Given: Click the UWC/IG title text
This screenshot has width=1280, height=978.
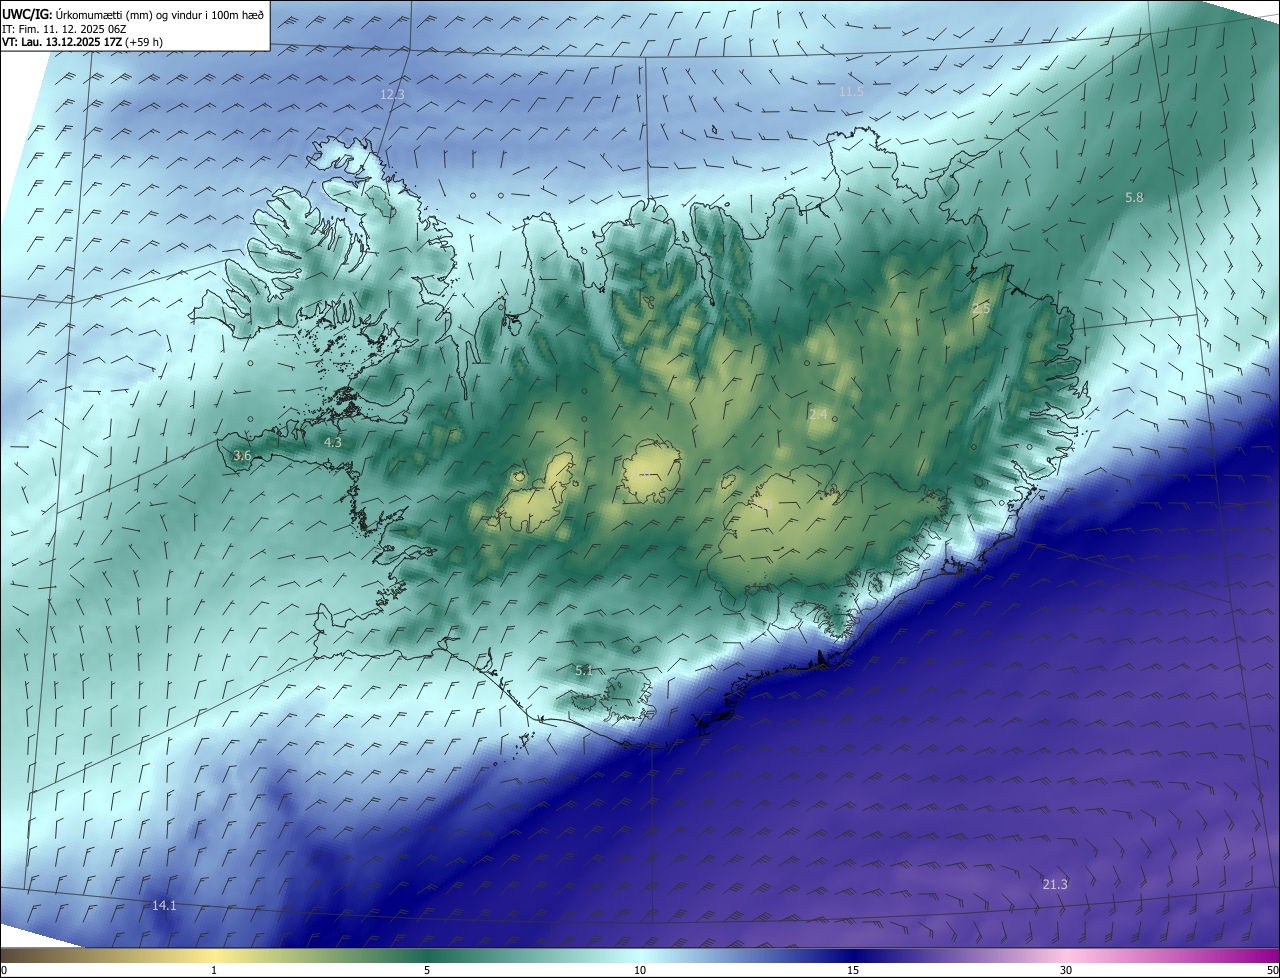Looking at the screenshot, I should (x=27, y=13).
